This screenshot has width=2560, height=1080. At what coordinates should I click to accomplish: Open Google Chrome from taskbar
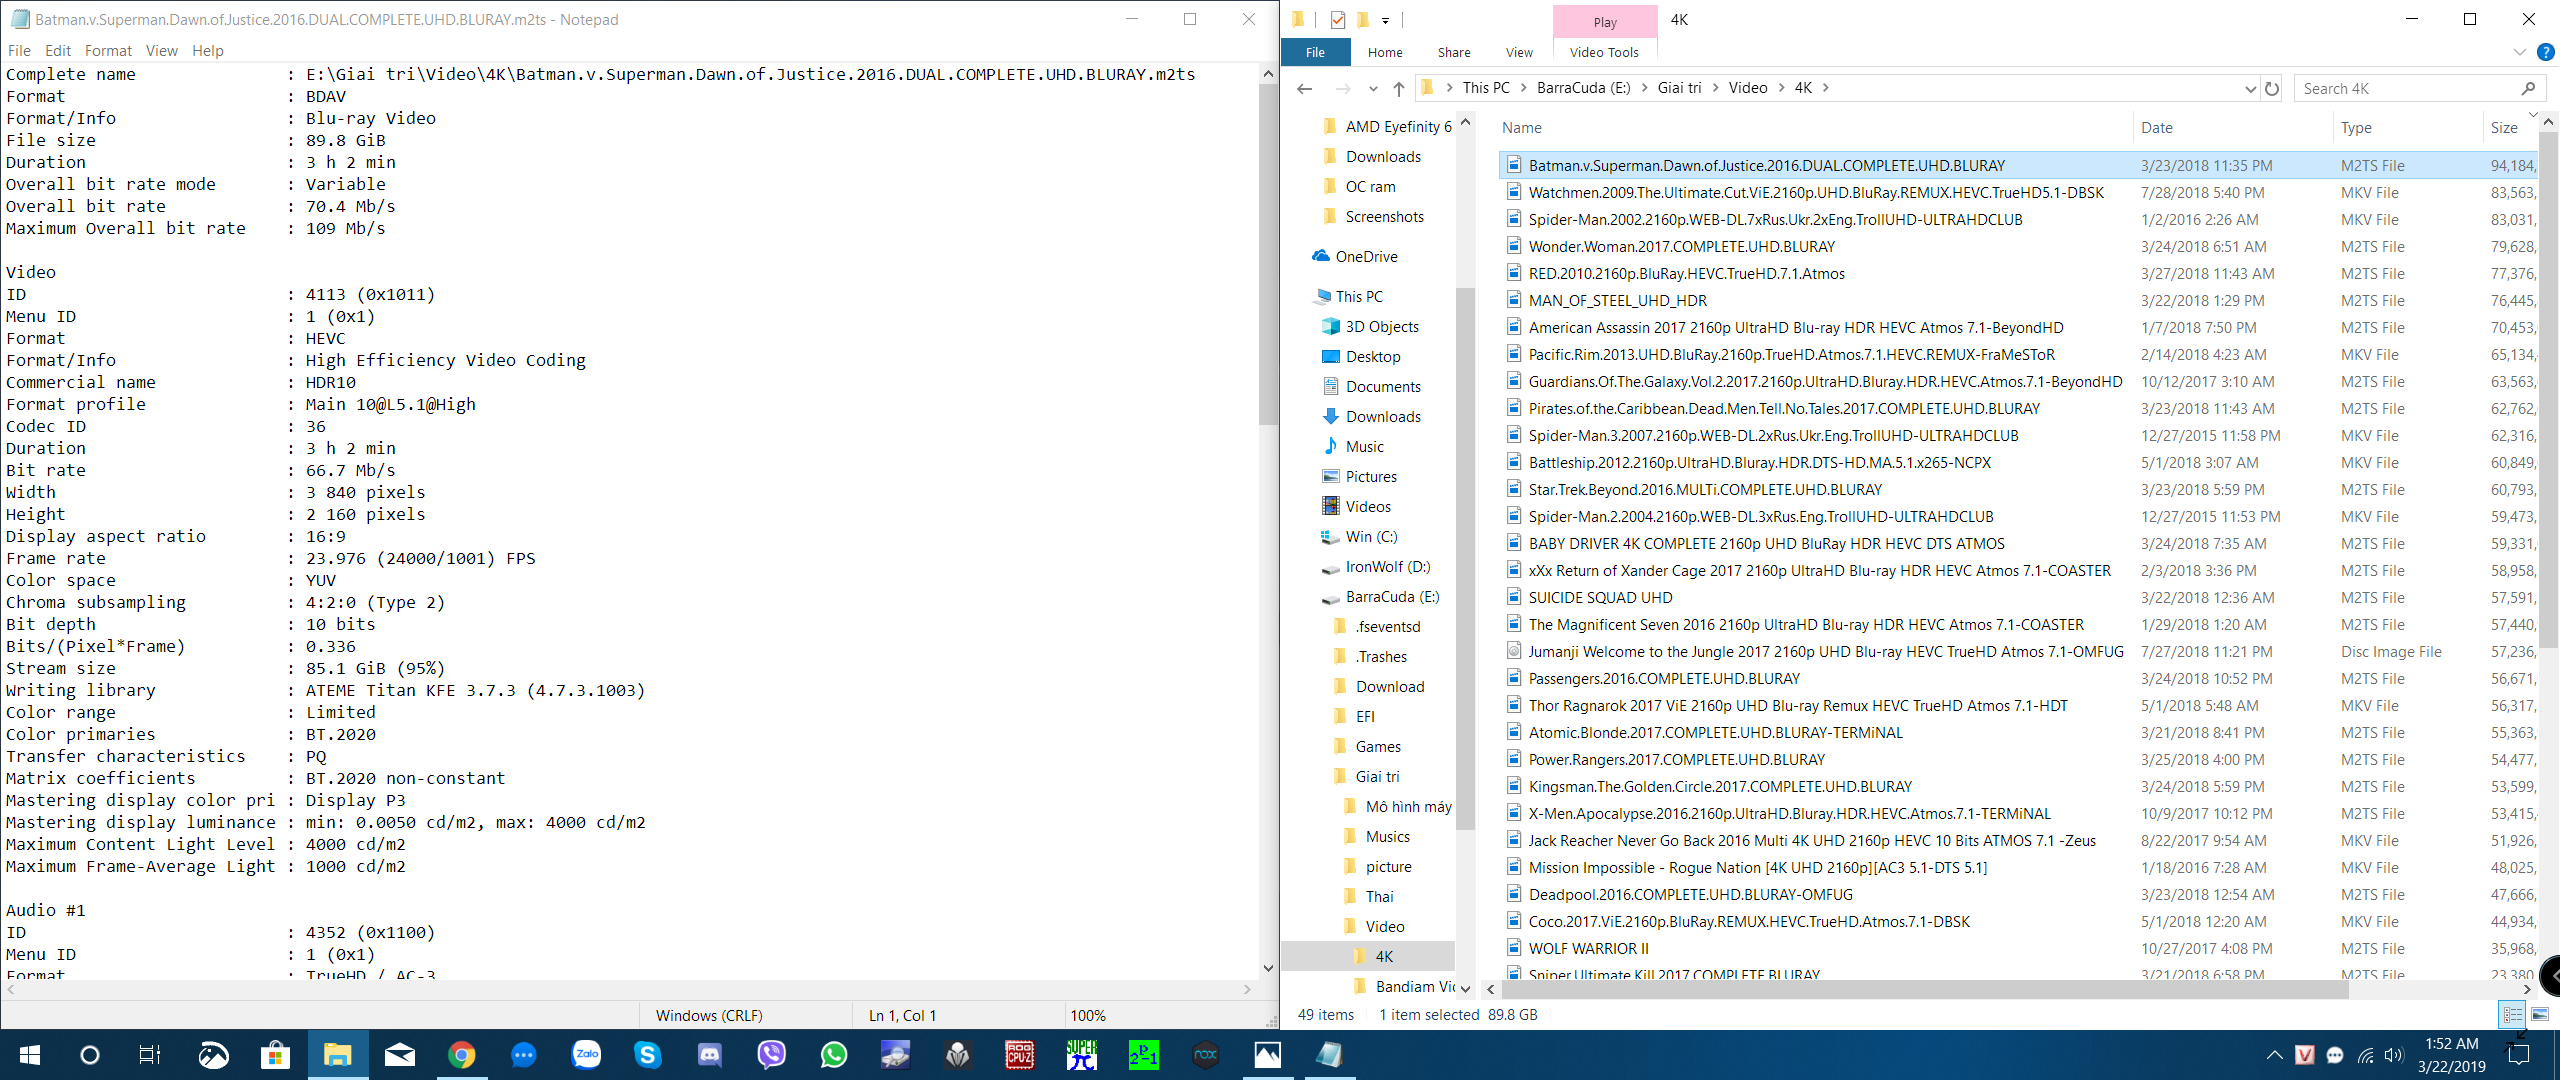tap(461, 1055)
